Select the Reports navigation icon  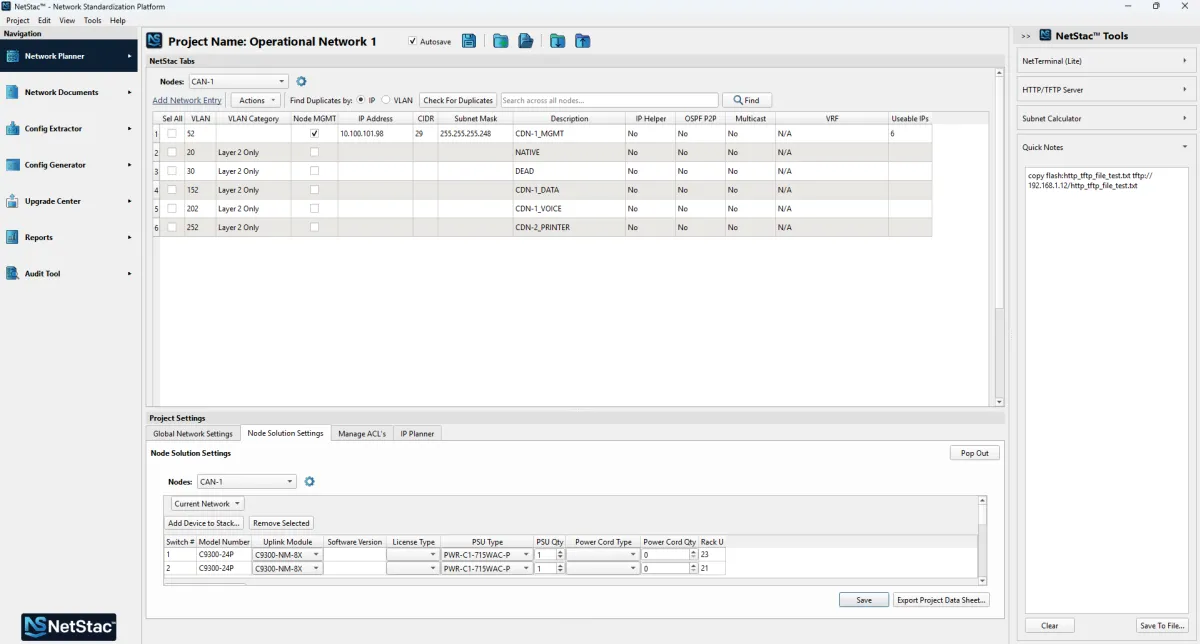[13, 237]
